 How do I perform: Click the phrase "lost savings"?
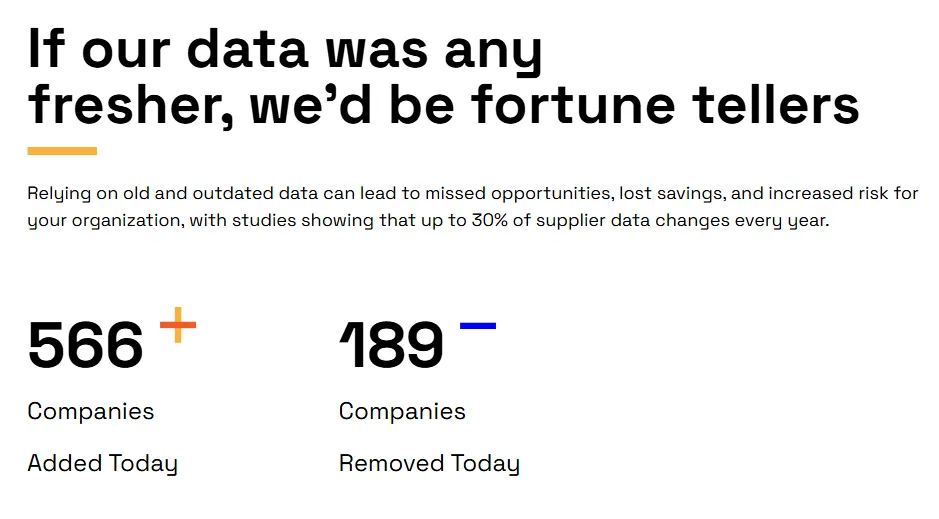click(x=670, y=194)
